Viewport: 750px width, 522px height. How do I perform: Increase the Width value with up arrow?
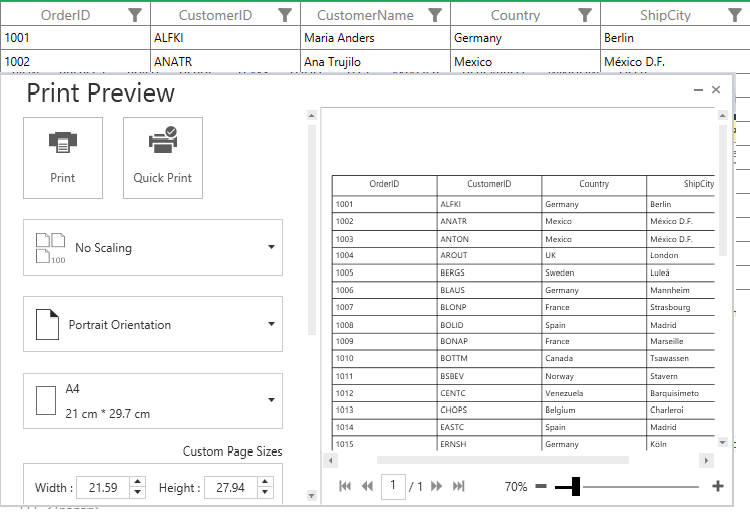click(138, 482)
